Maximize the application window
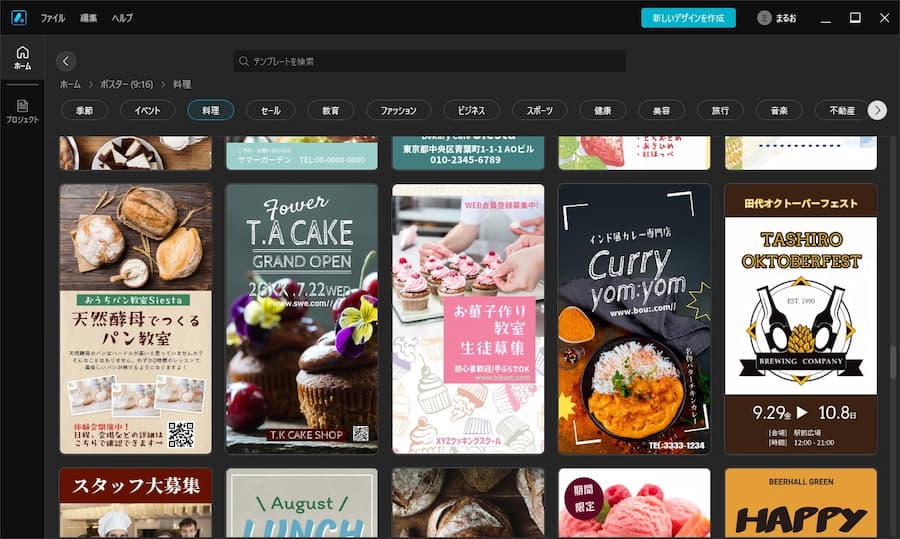900x539 pixels. [x=855, y=18]
